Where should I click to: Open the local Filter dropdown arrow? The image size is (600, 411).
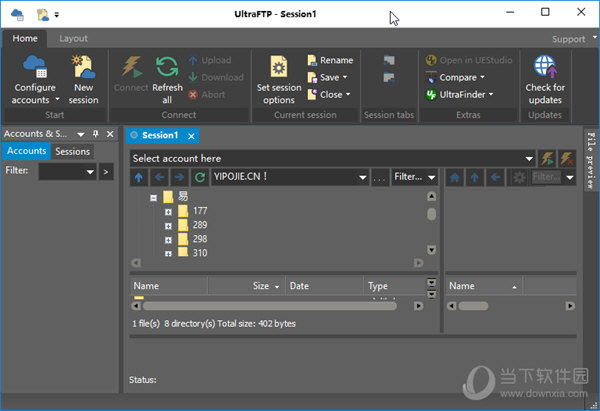432,177
